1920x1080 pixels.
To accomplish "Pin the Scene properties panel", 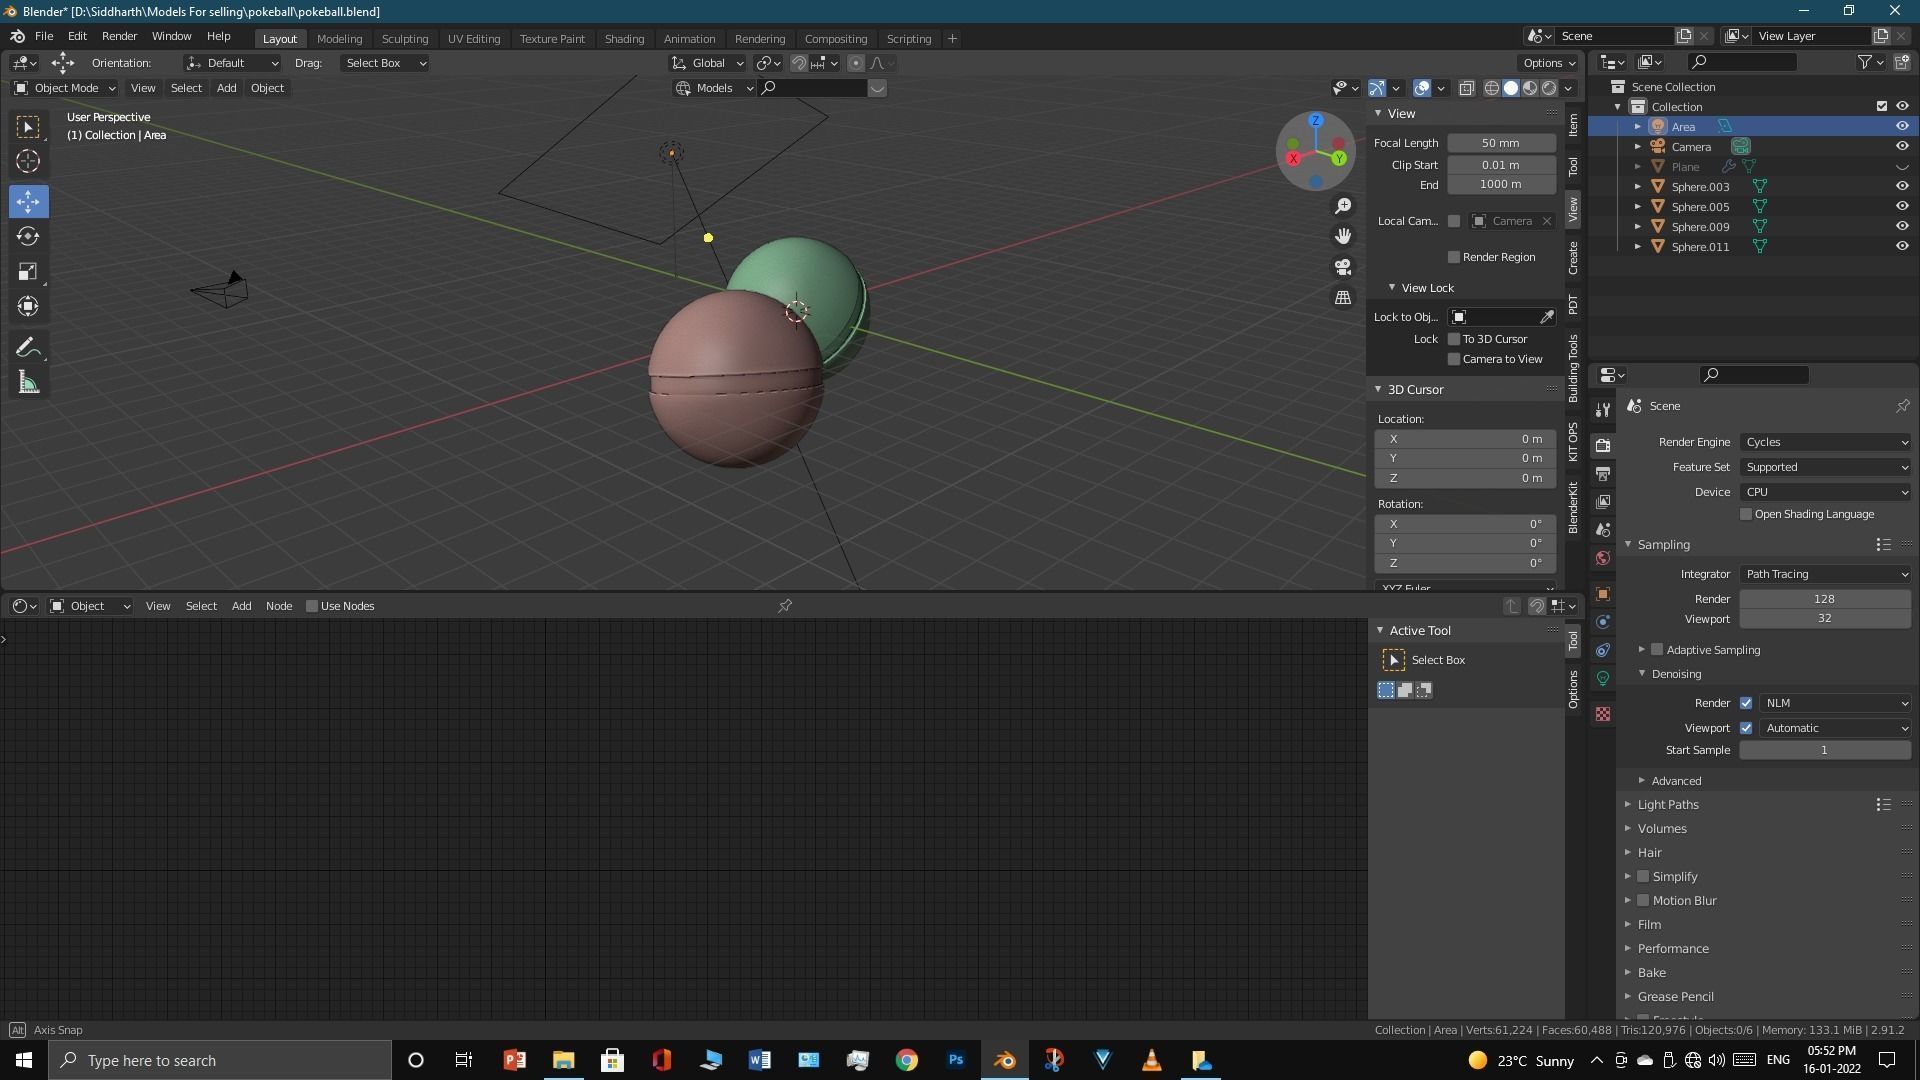I will [x=1902, y=406].
